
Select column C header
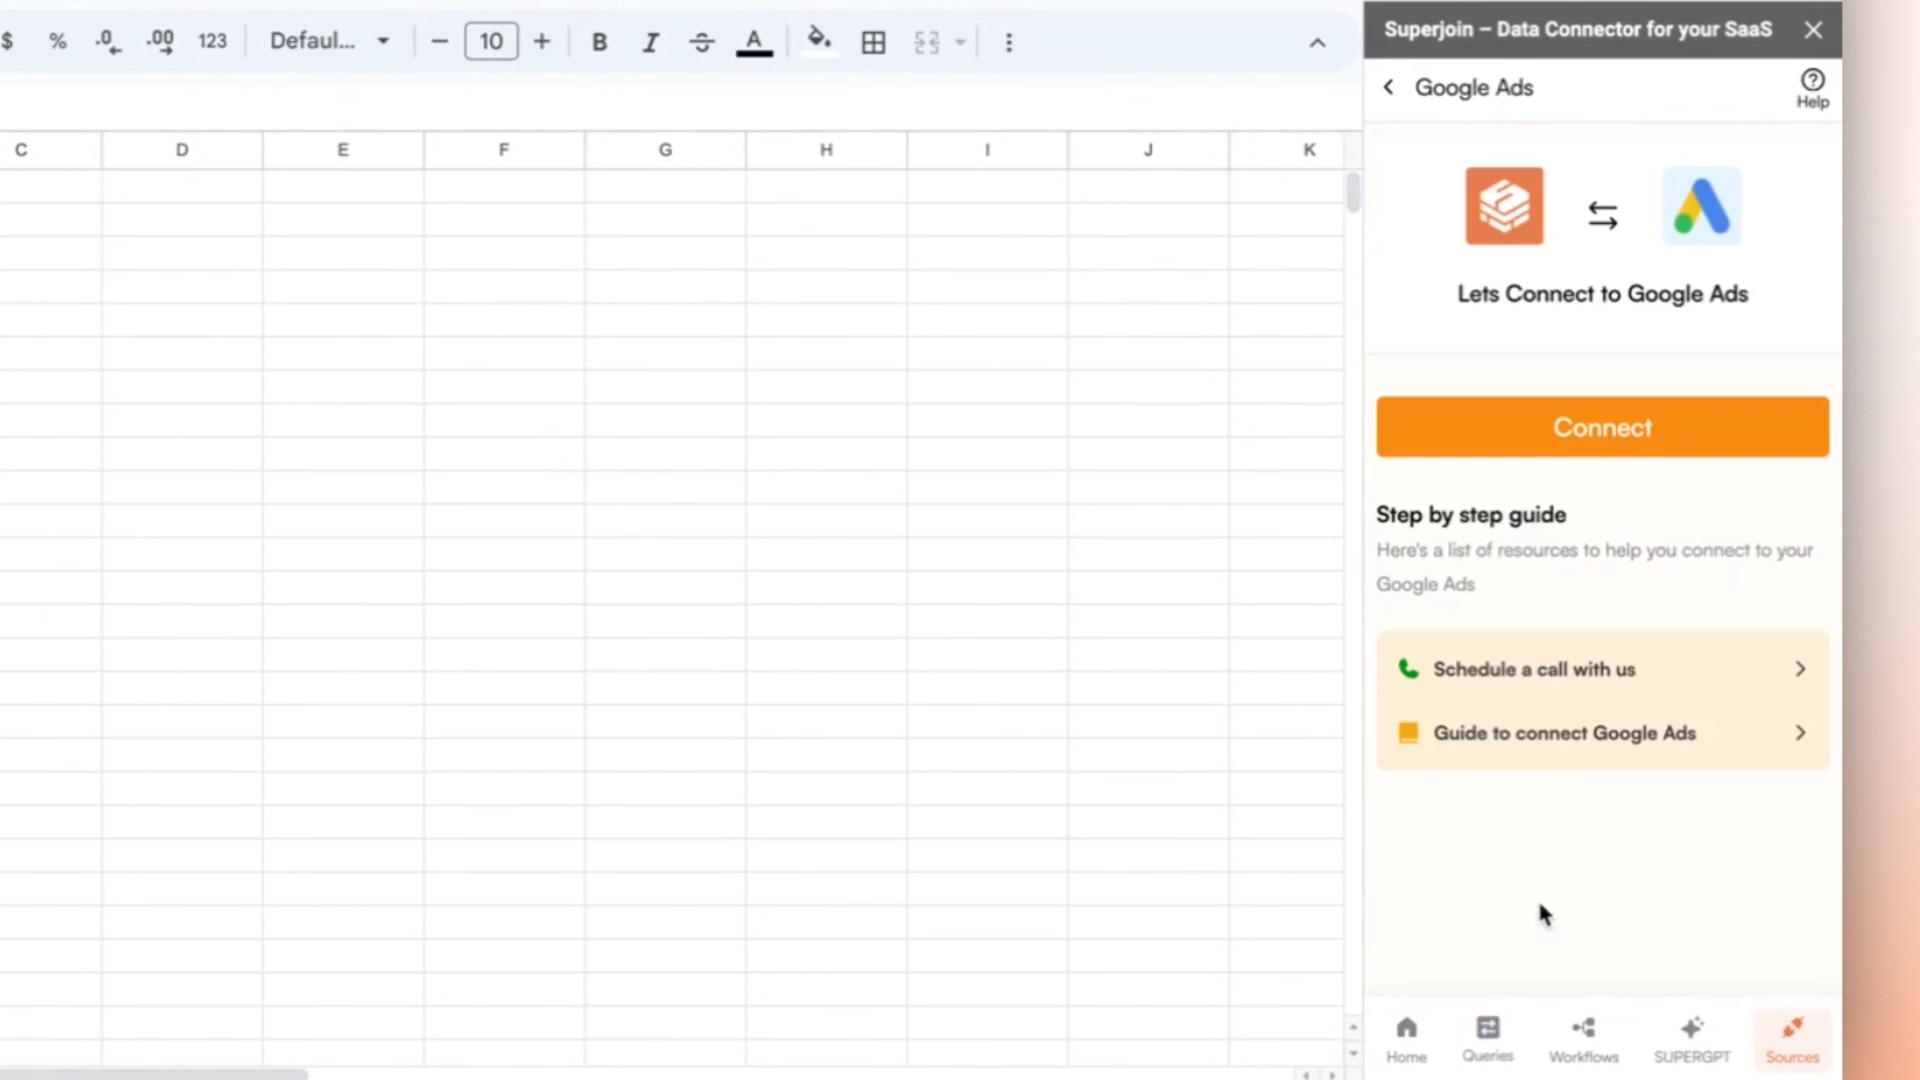(50, 150)
